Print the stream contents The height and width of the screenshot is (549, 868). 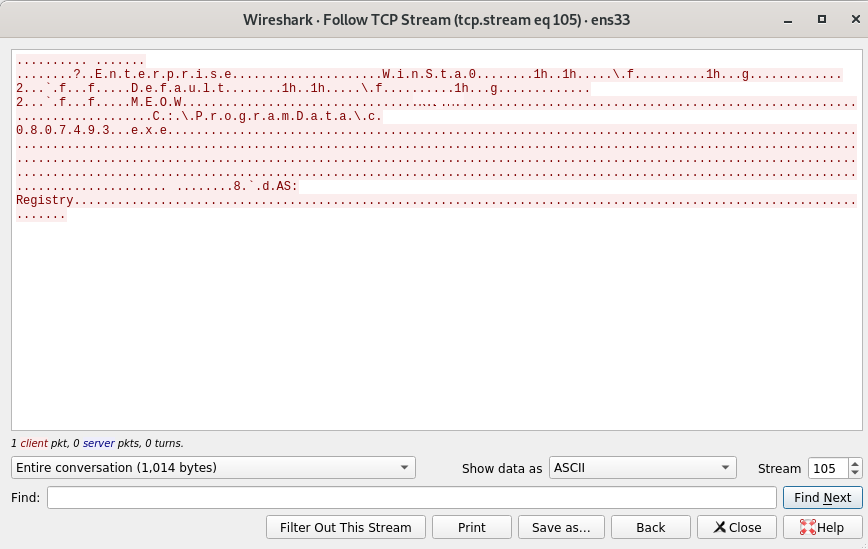pyautogui.click(x=472, y=527)
